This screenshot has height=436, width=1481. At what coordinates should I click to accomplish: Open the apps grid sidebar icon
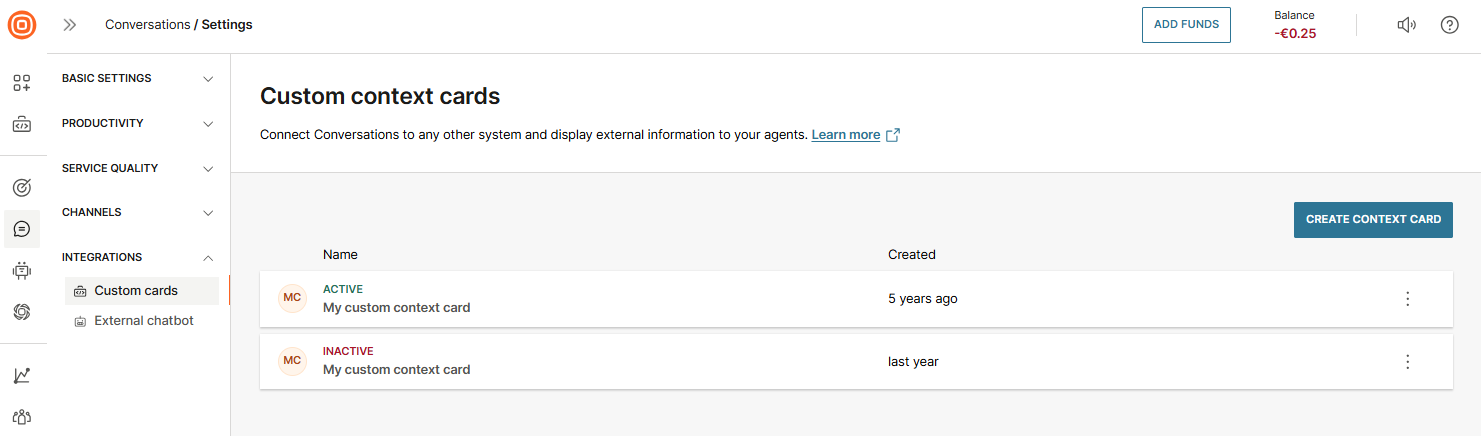tap(22, 83)
